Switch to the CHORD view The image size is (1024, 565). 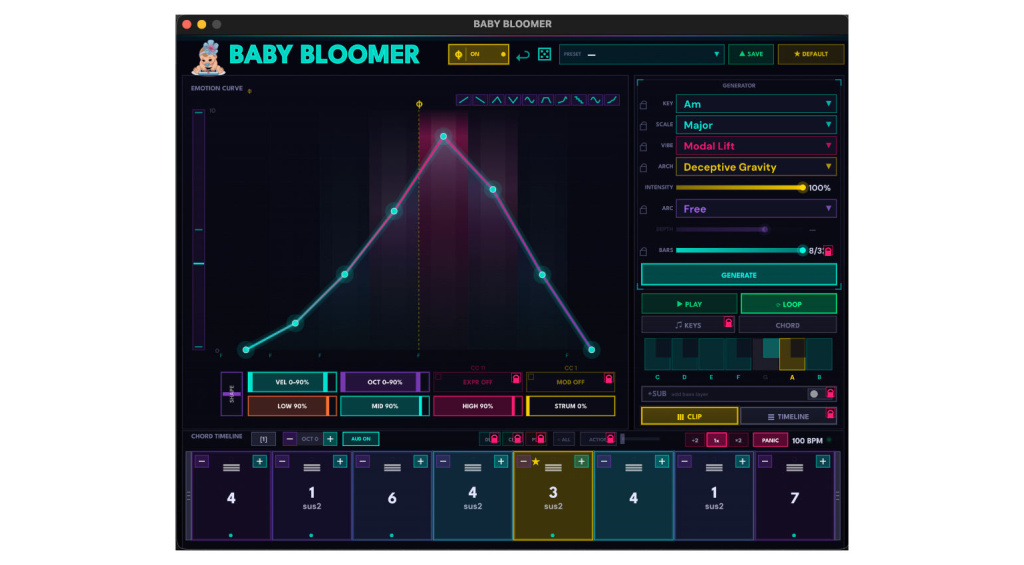[x=788, y=325]
